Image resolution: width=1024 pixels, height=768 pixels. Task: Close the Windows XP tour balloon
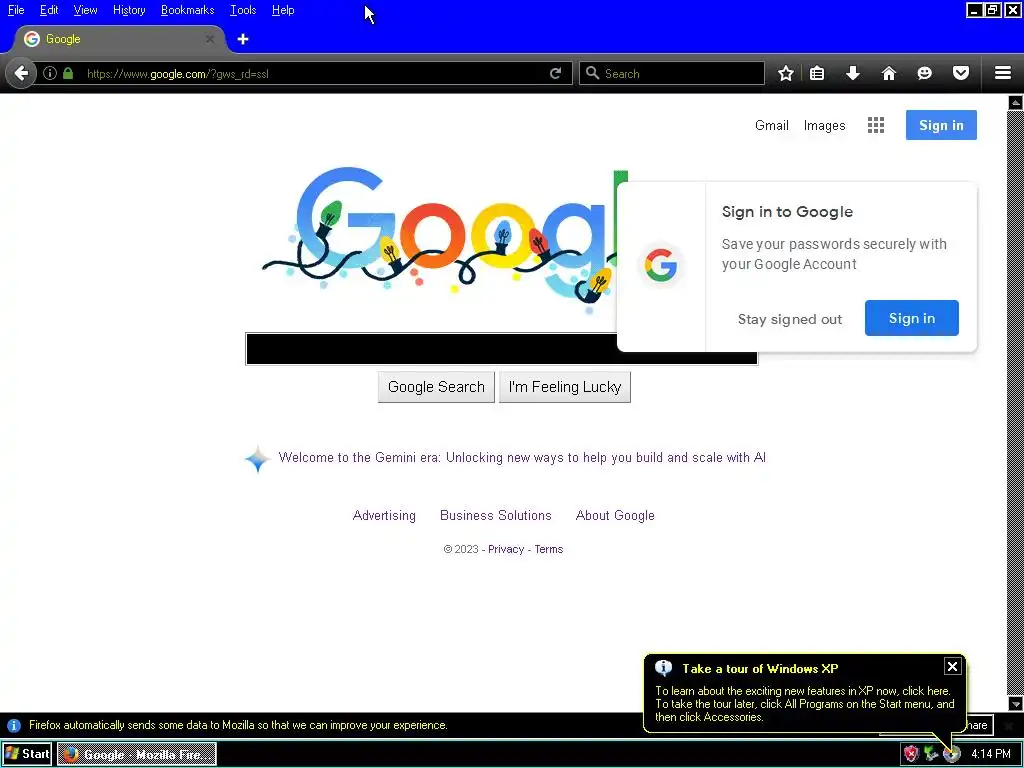952,666
